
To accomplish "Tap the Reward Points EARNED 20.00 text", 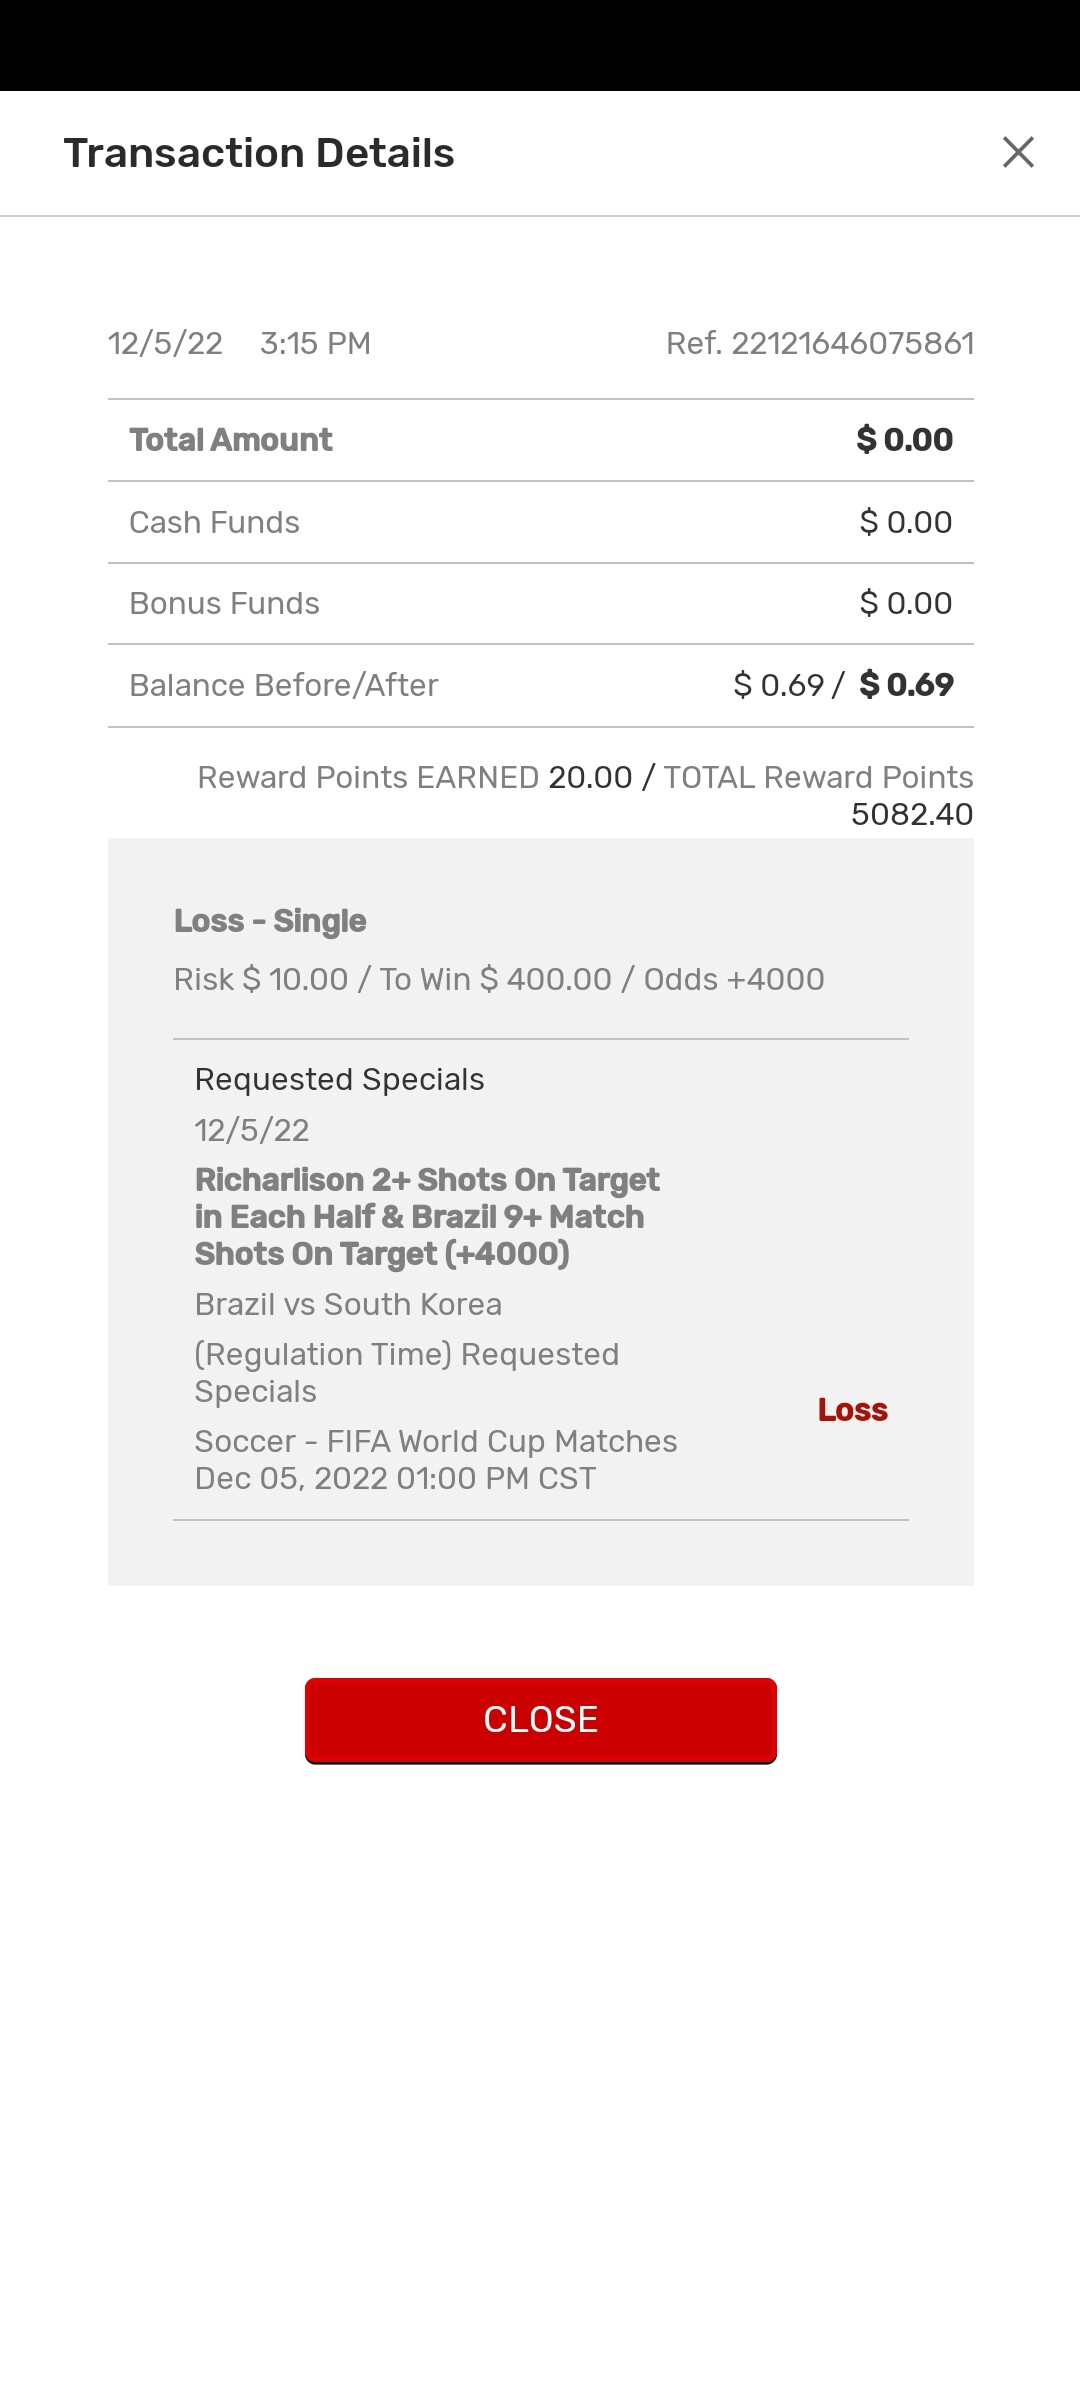I will [x=414, y=777].
